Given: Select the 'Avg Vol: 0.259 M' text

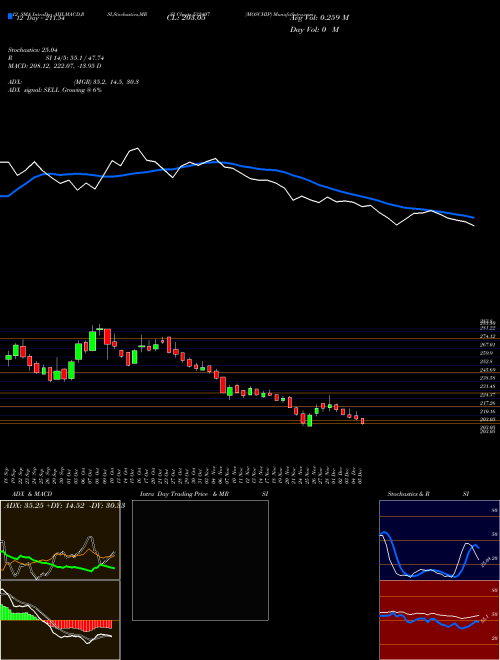Looking at the screenshot, I should click(x=319, y=18).
